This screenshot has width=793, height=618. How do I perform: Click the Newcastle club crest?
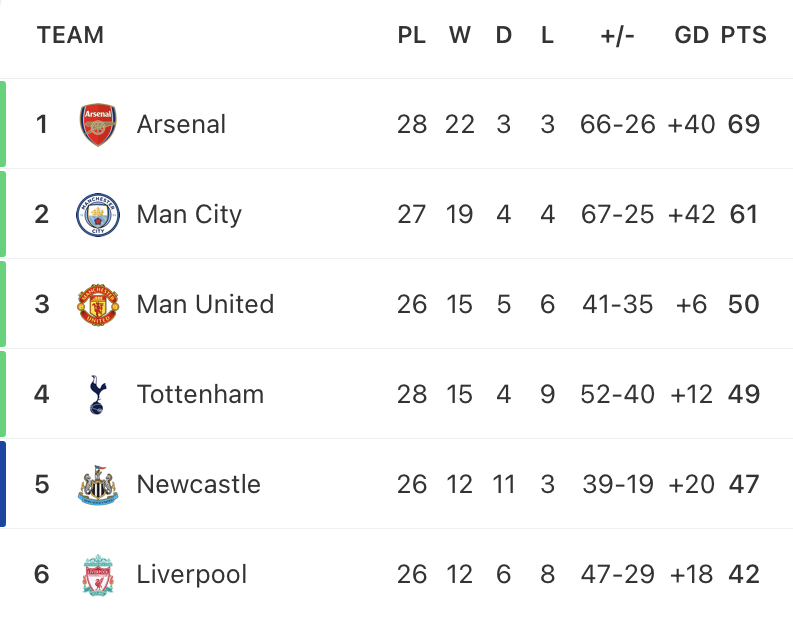pyautogui.click(x=98, y=485)
